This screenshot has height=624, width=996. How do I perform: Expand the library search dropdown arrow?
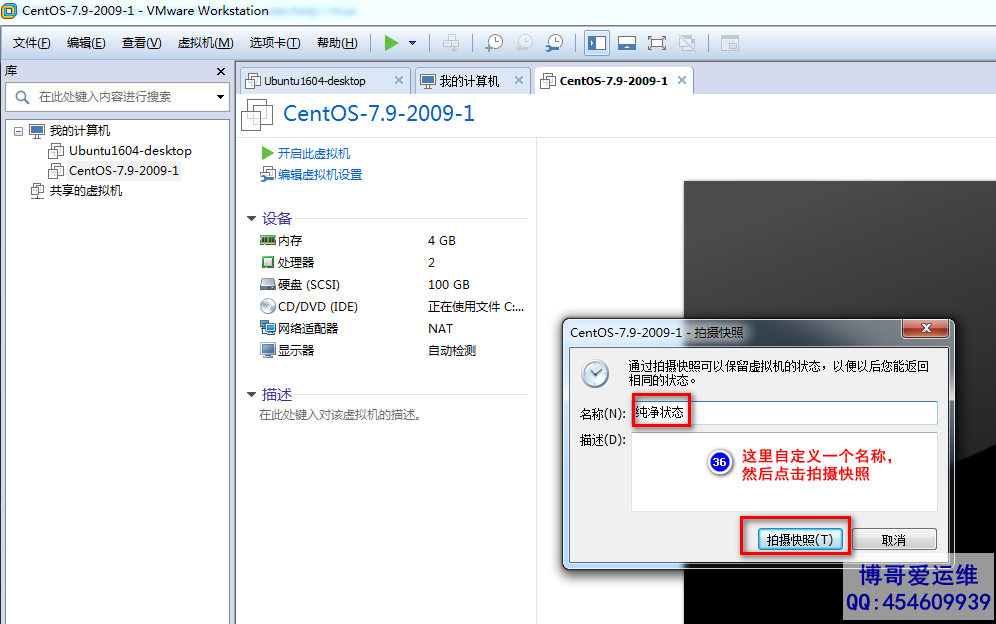pyautogui.click(x=221, y=97)
